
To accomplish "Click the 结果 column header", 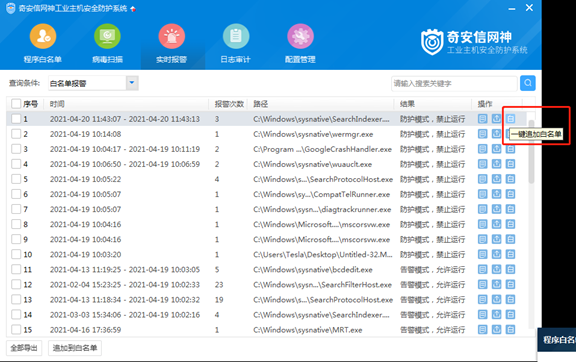I will click(x=407, y=104).
